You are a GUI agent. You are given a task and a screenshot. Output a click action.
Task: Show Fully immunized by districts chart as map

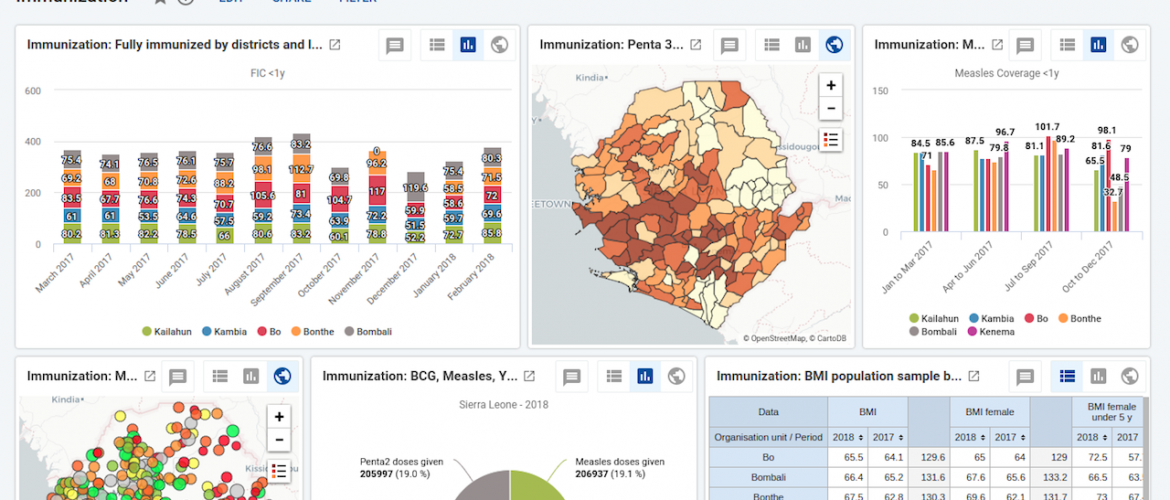pyautogui.click(x=499, y=45)
